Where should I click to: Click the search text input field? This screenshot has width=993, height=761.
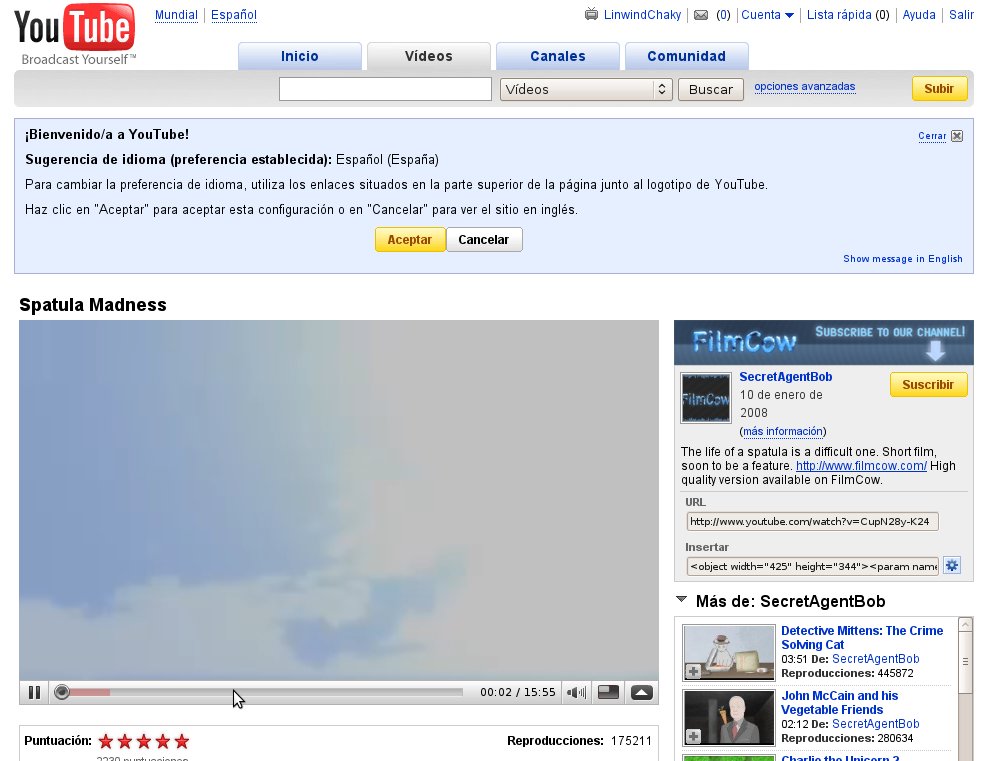point(385,89)
